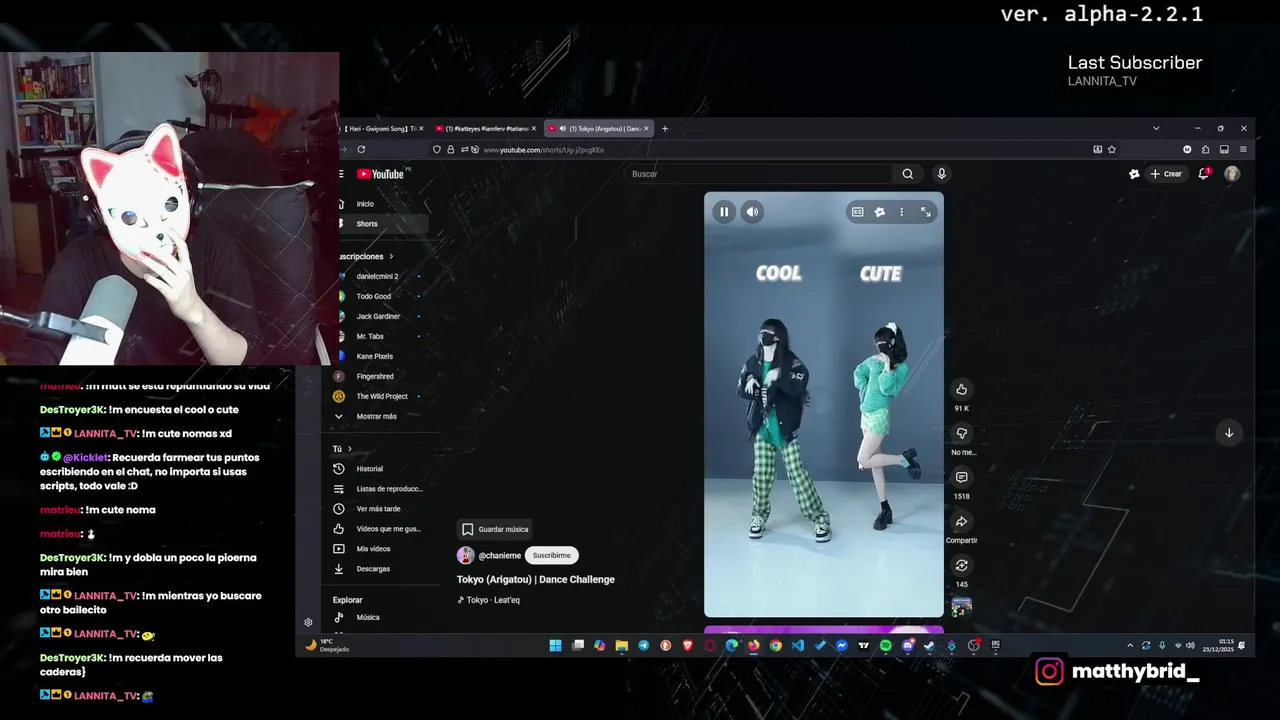The height and width of the screenshot is (720, 1280).
Task: Open the Short's settings gear
Action: (x=879, y=212)
